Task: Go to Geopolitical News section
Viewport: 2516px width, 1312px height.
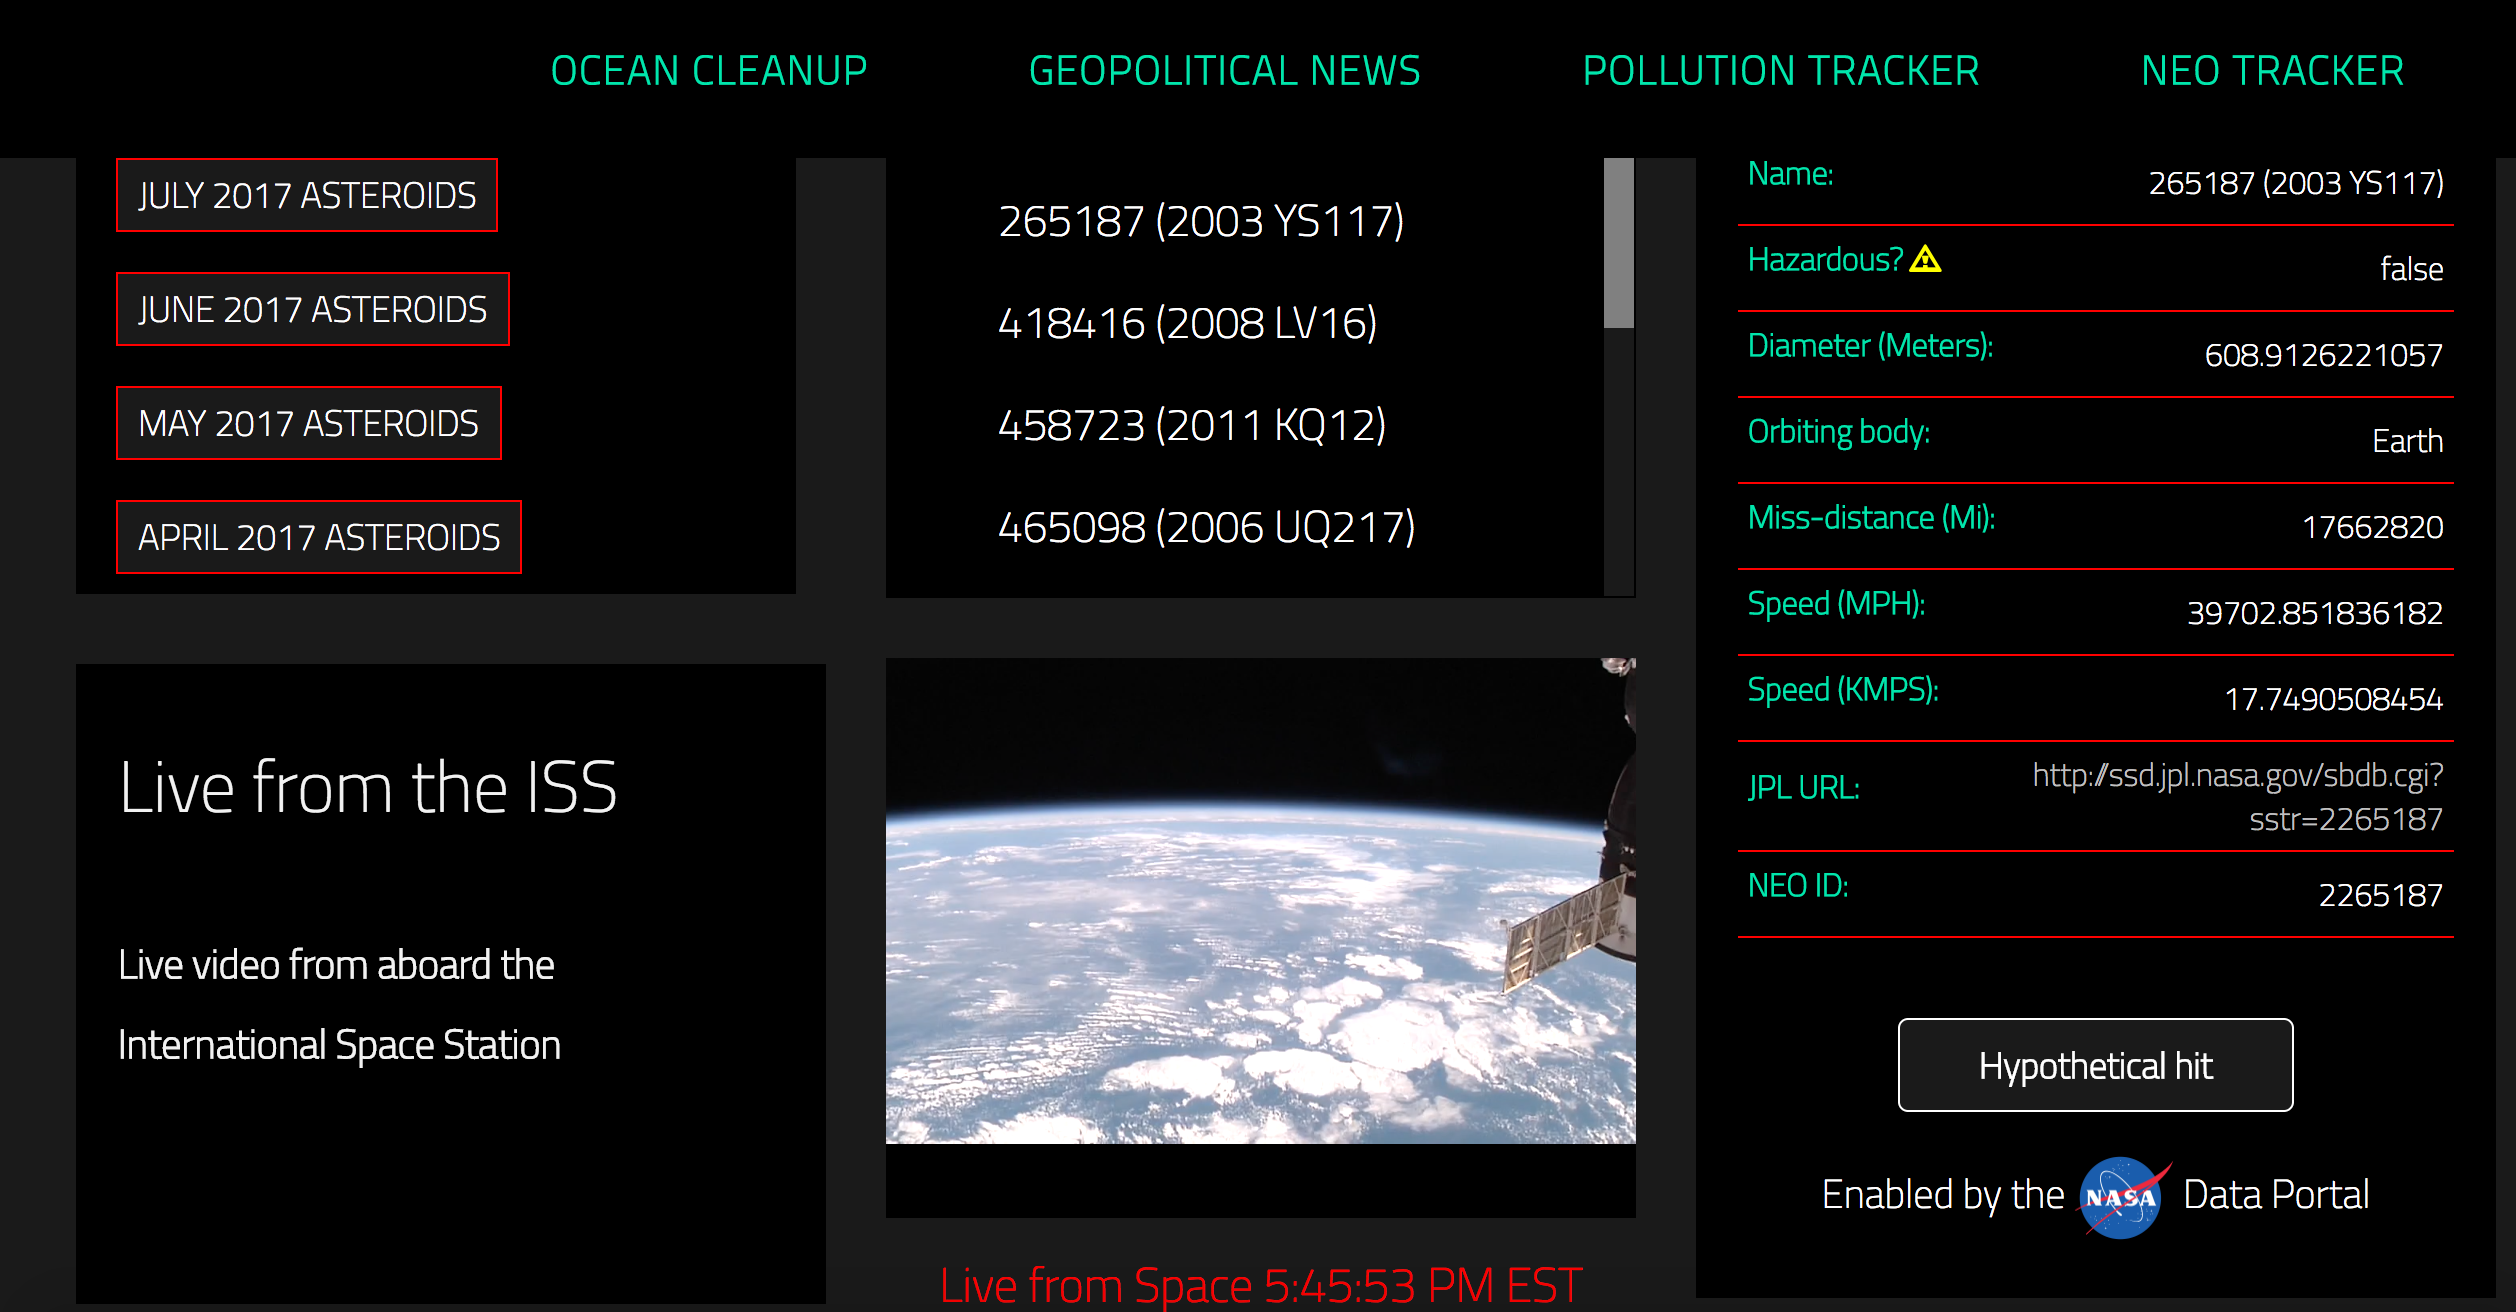Action: [1224, 71]
